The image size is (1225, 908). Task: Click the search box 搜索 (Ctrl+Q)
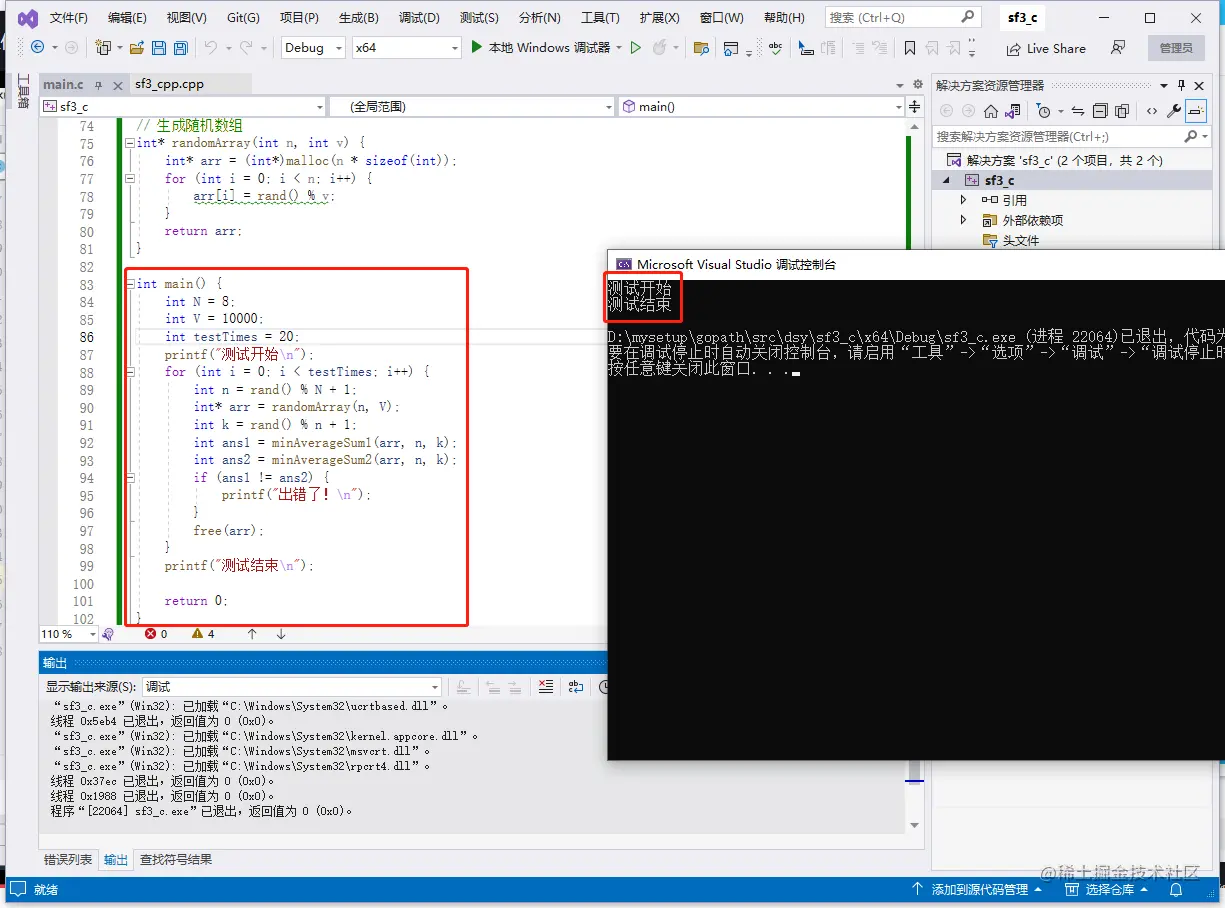click(902, 17)
